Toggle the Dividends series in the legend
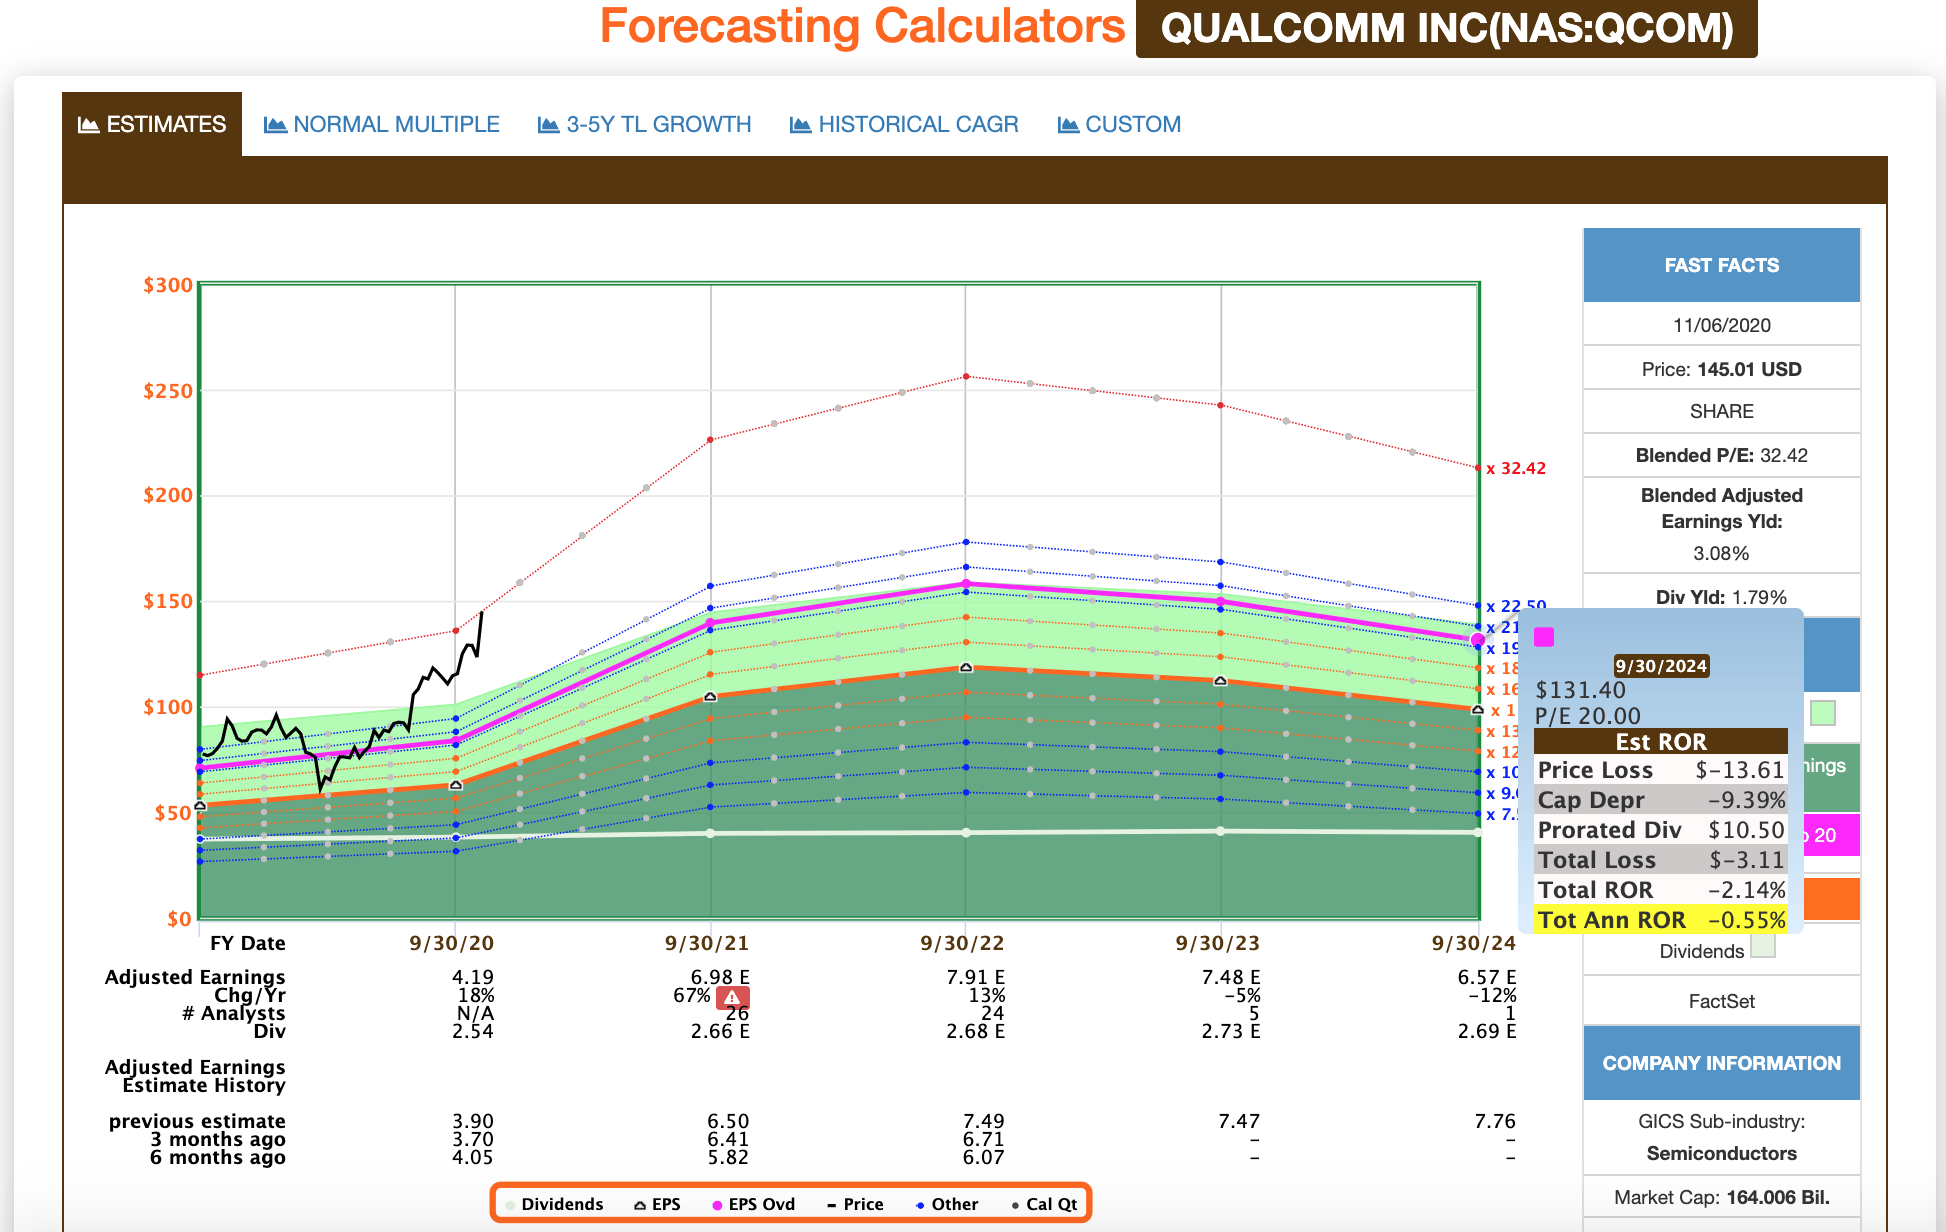This screenshot has width=1946, height=1232. [554, 1204]
